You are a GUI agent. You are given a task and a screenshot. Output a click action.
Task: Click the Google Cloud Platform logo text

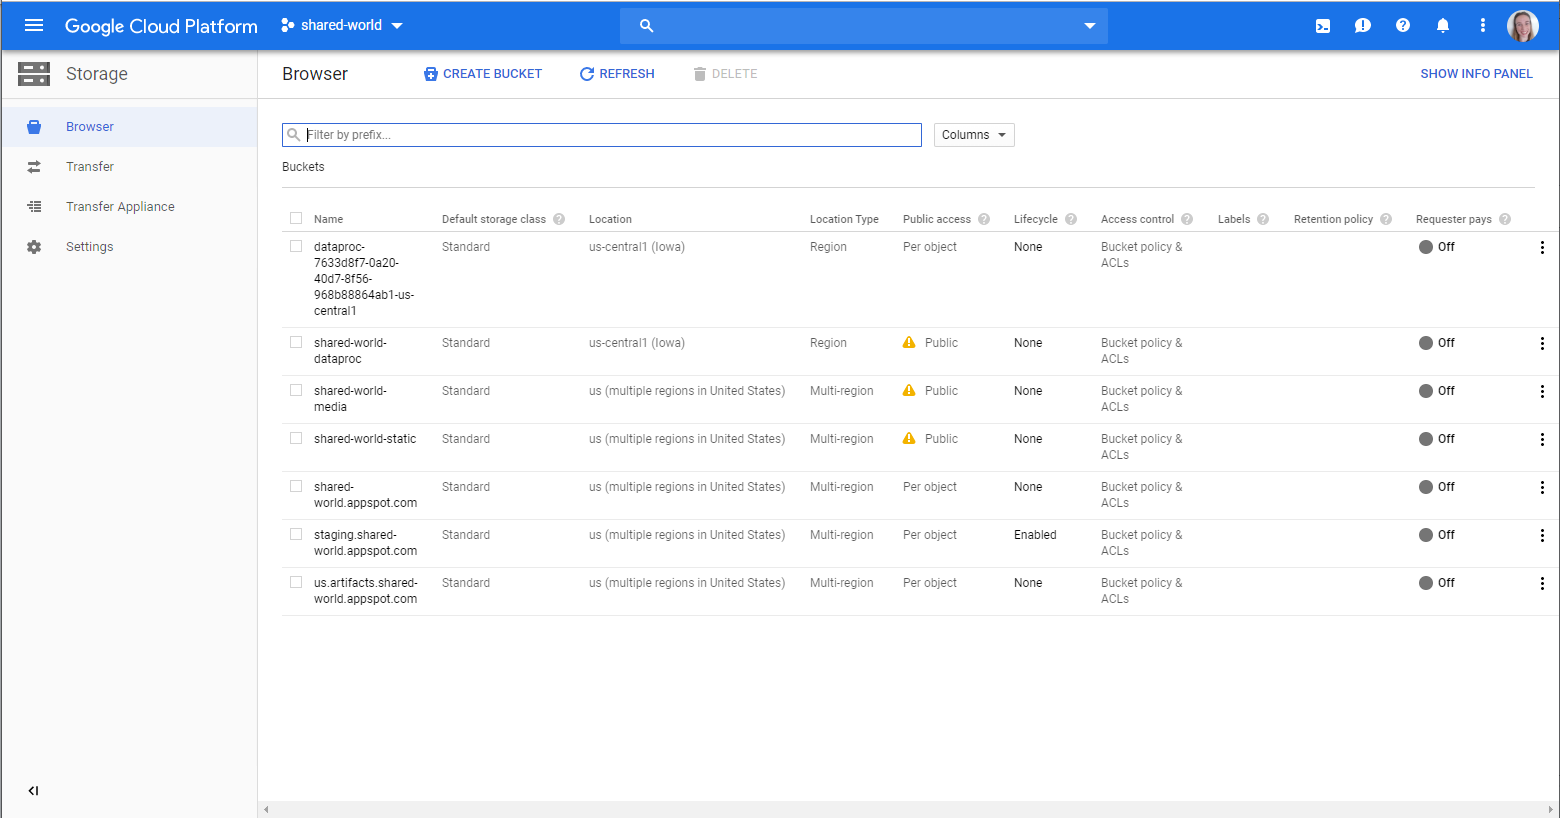click(161, 26)
